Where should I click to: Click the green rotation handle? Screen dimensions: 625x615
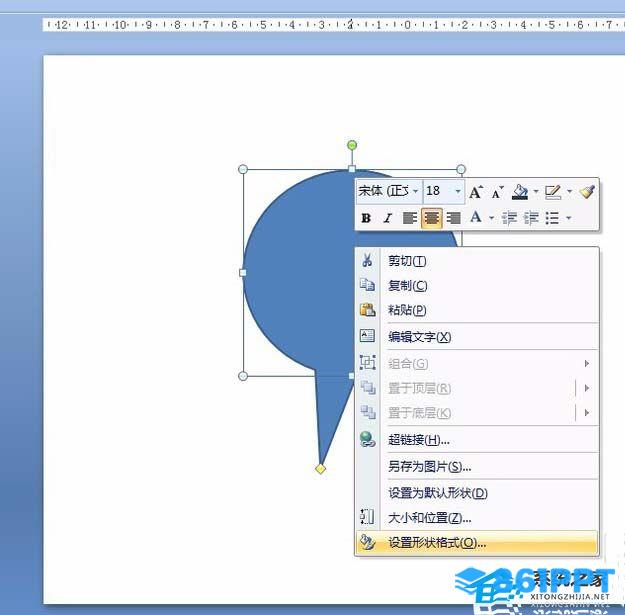(352, 145)
